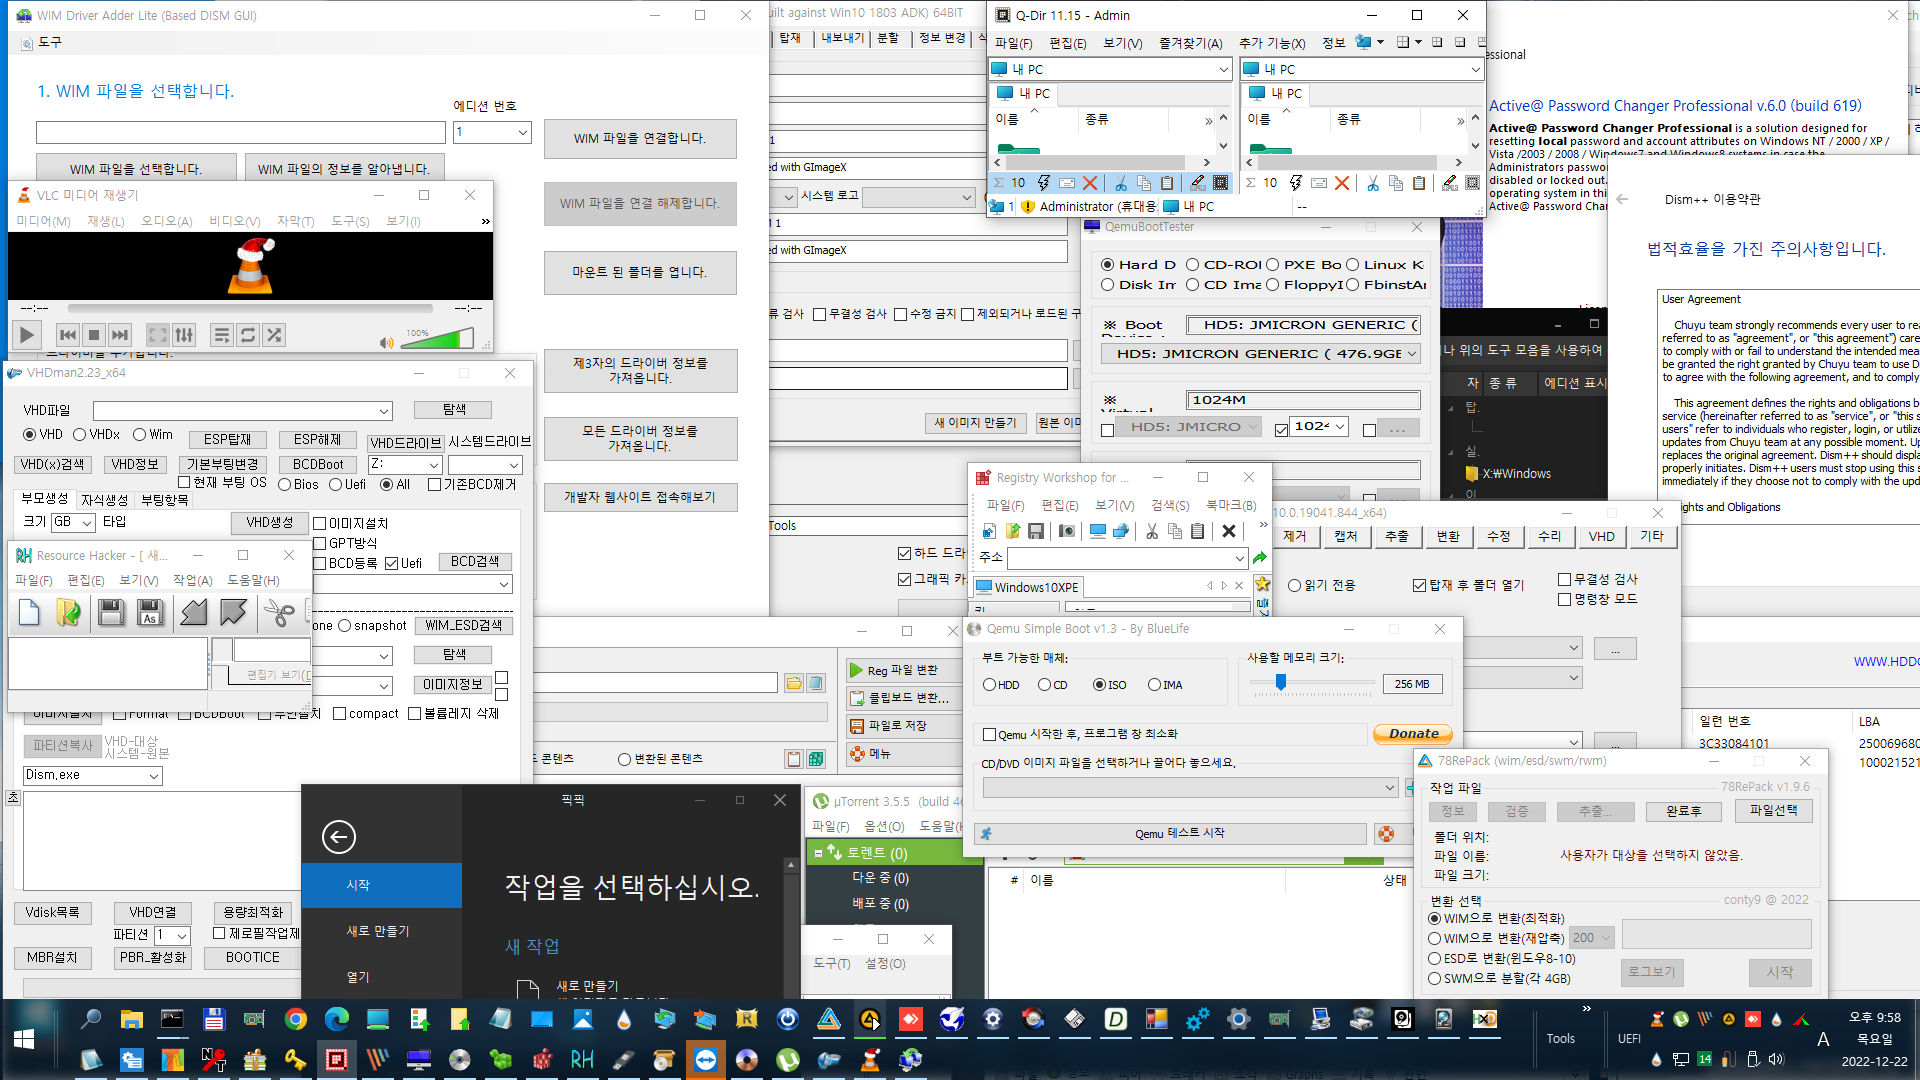
Task: Click Registry Workshop favorites star icon
Action: point(1263,584)
